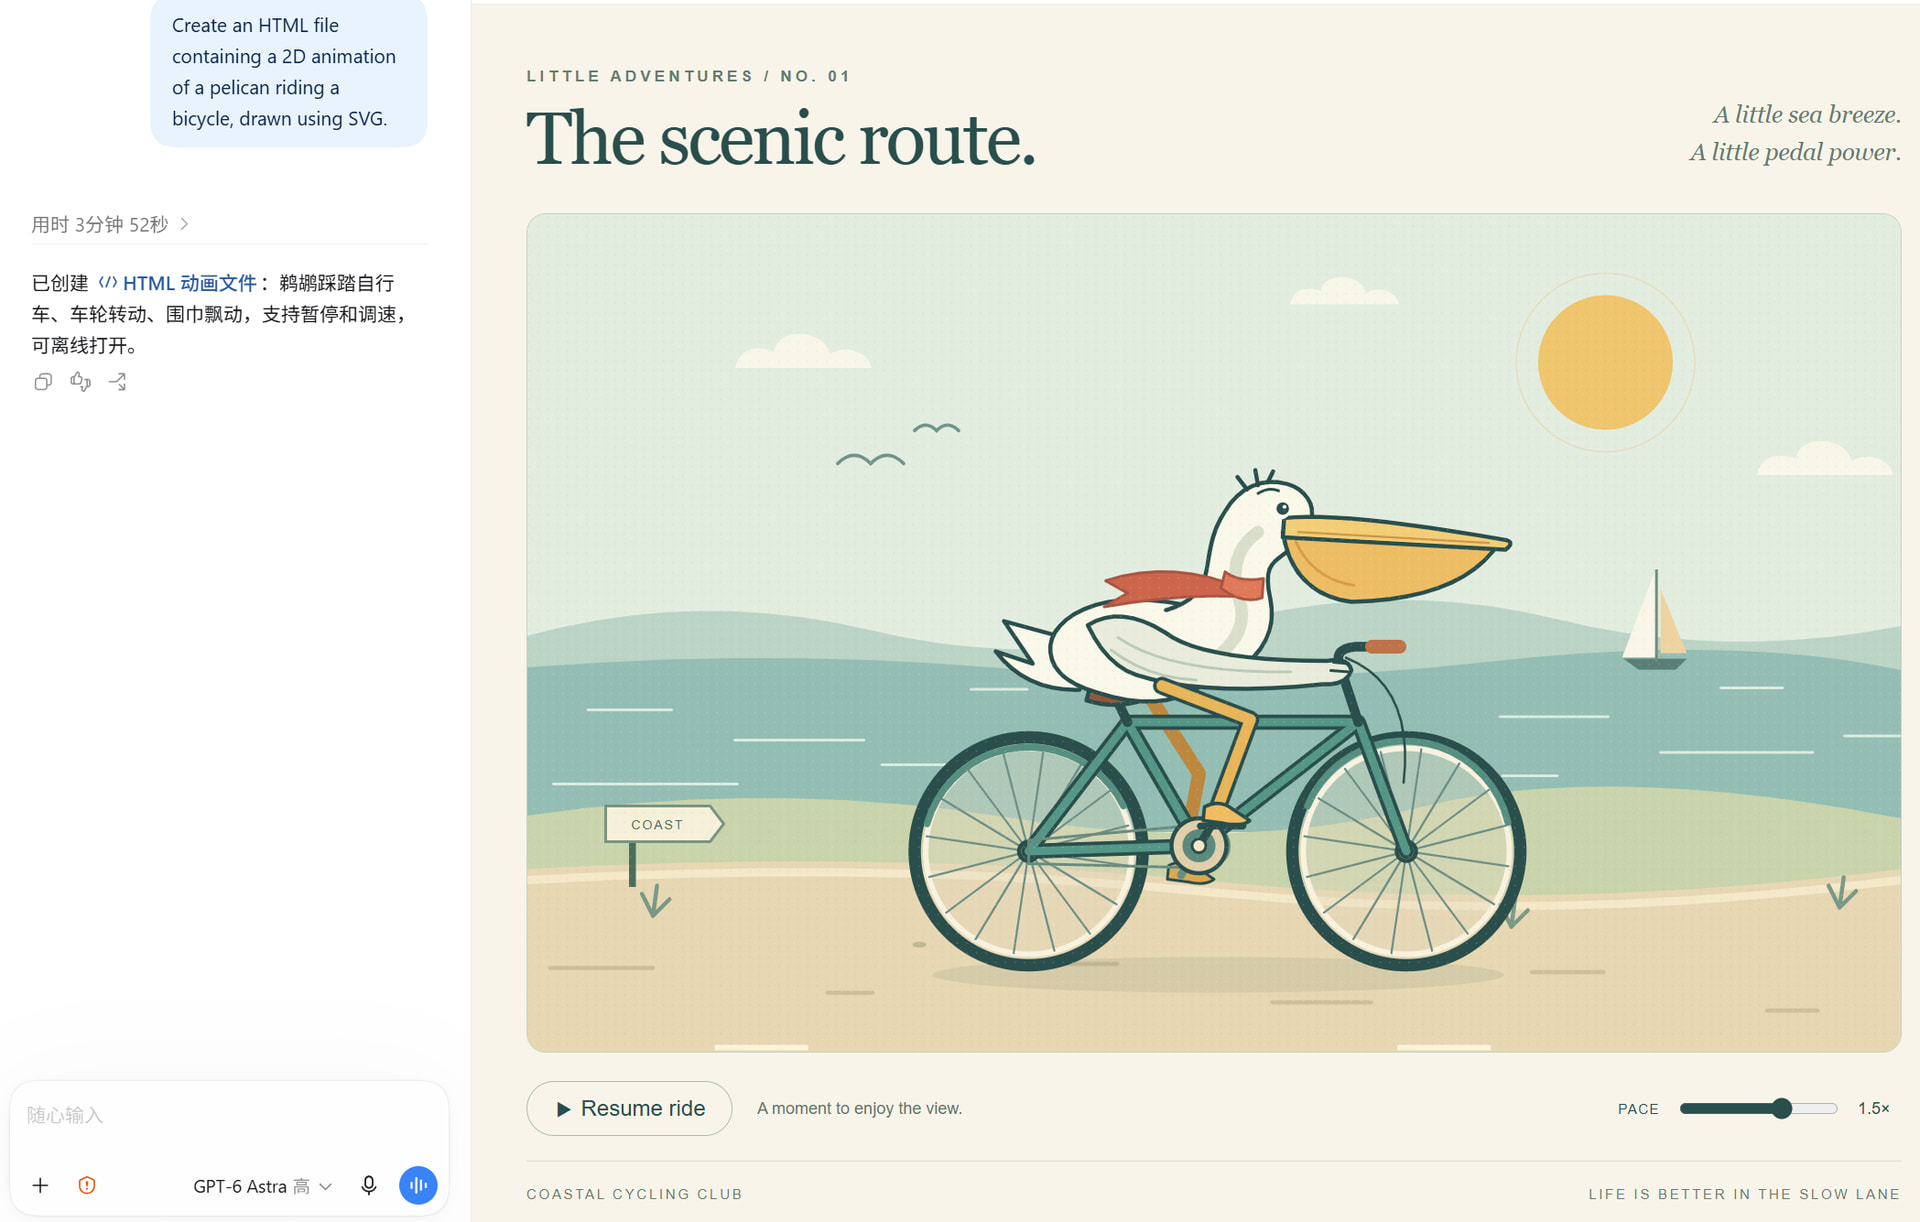Click the red shield warning icon
Screen dimensions: 1920x1222
coord(87,1185)
